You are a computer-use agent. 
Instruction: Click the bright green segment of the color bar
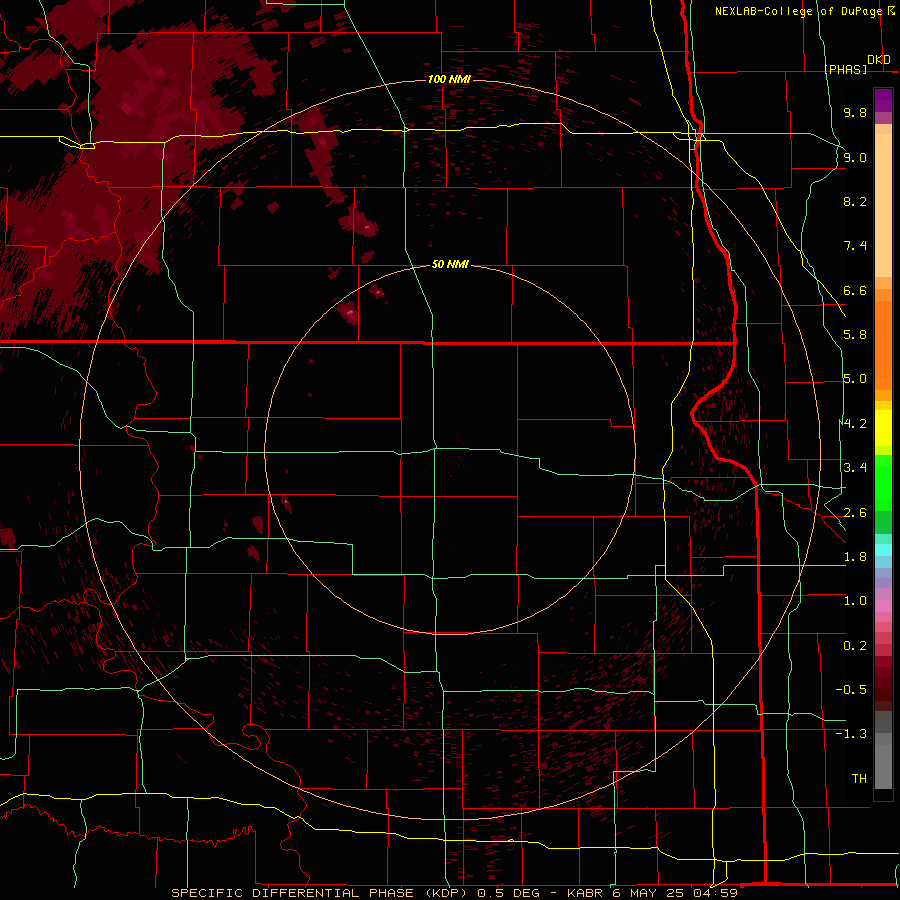[x=883, y=482]
